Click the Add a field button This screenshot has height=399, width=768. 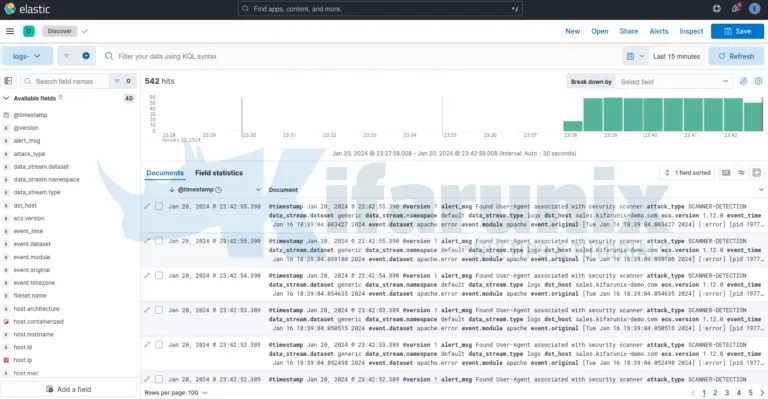click(x=69, y=389)
